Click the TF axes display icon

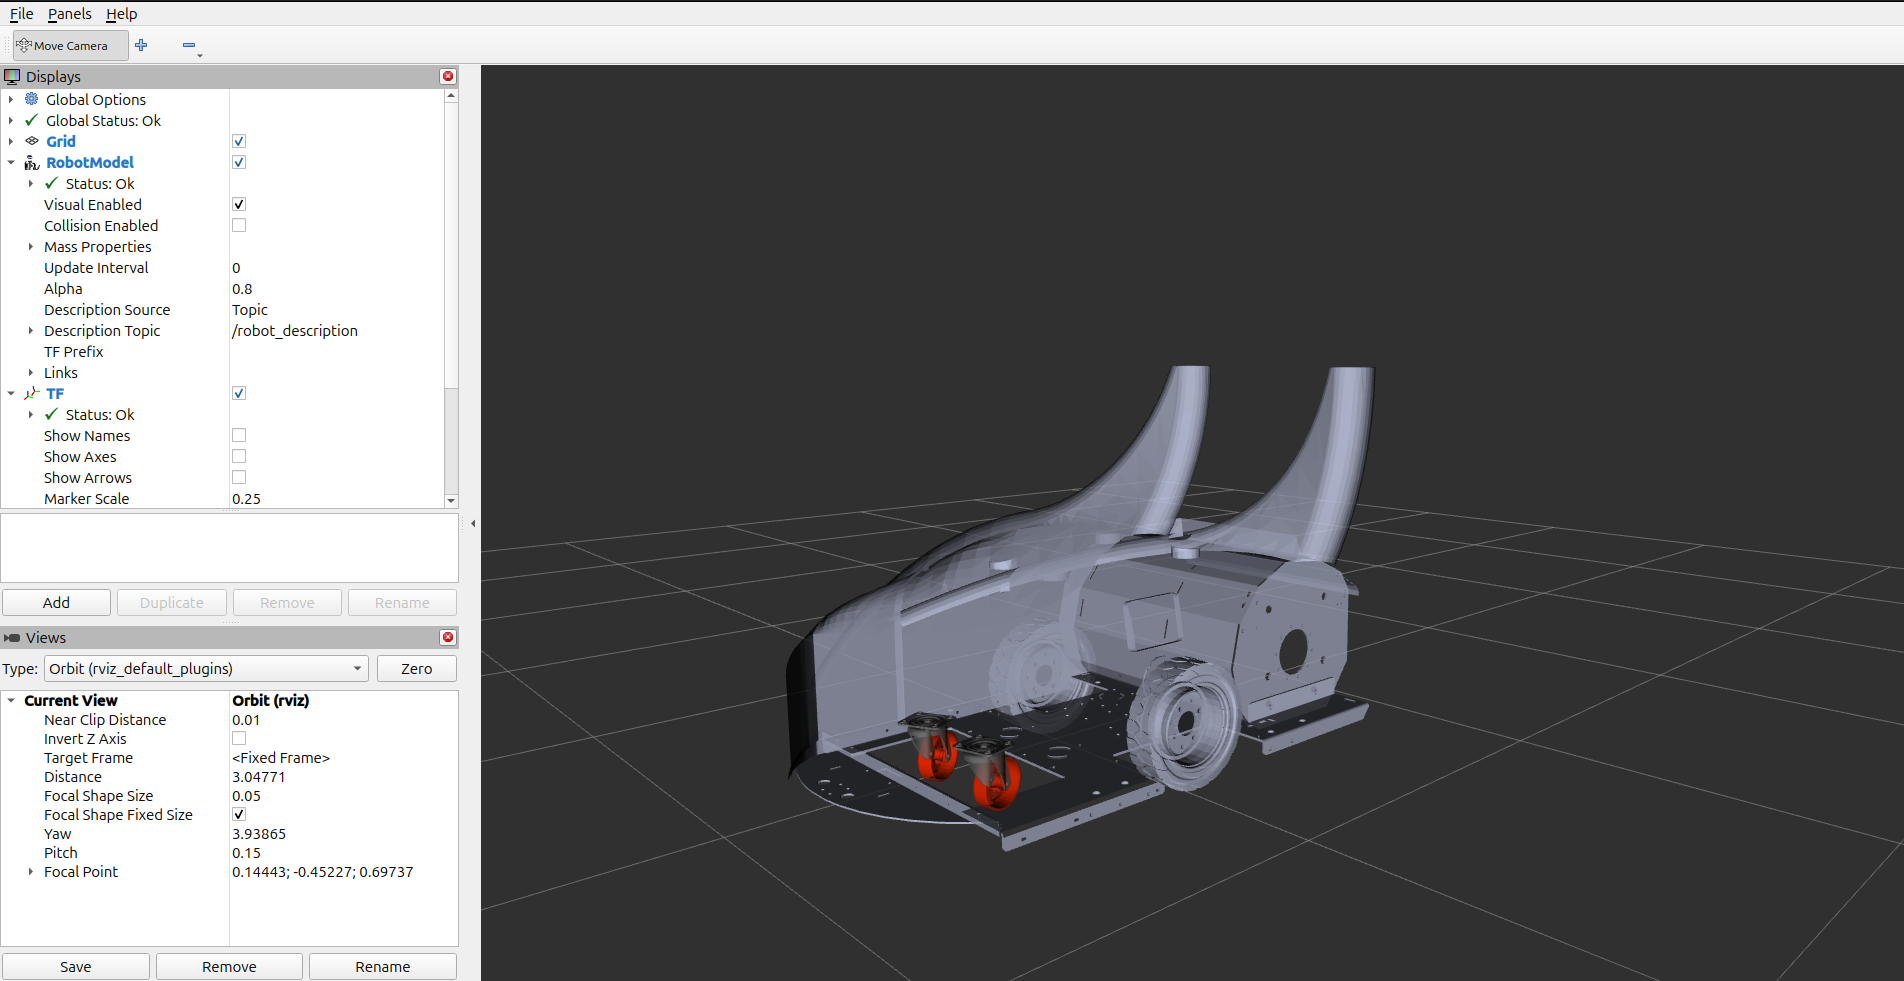click(x=32, y=393)
